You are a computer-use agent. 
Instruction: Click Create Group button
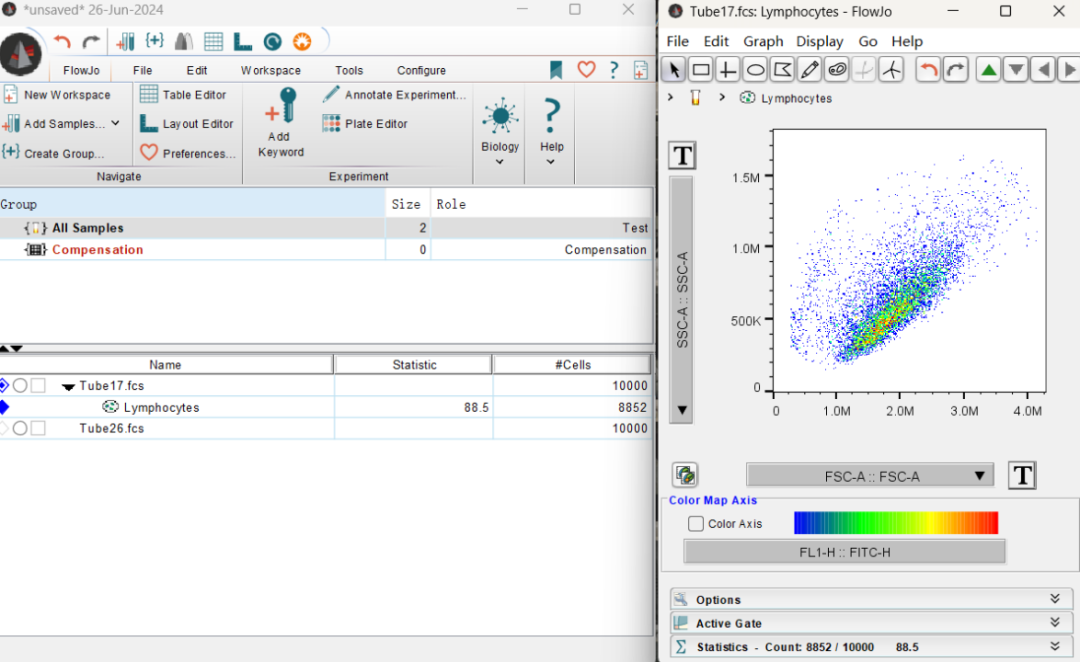[x=54, y=153]
